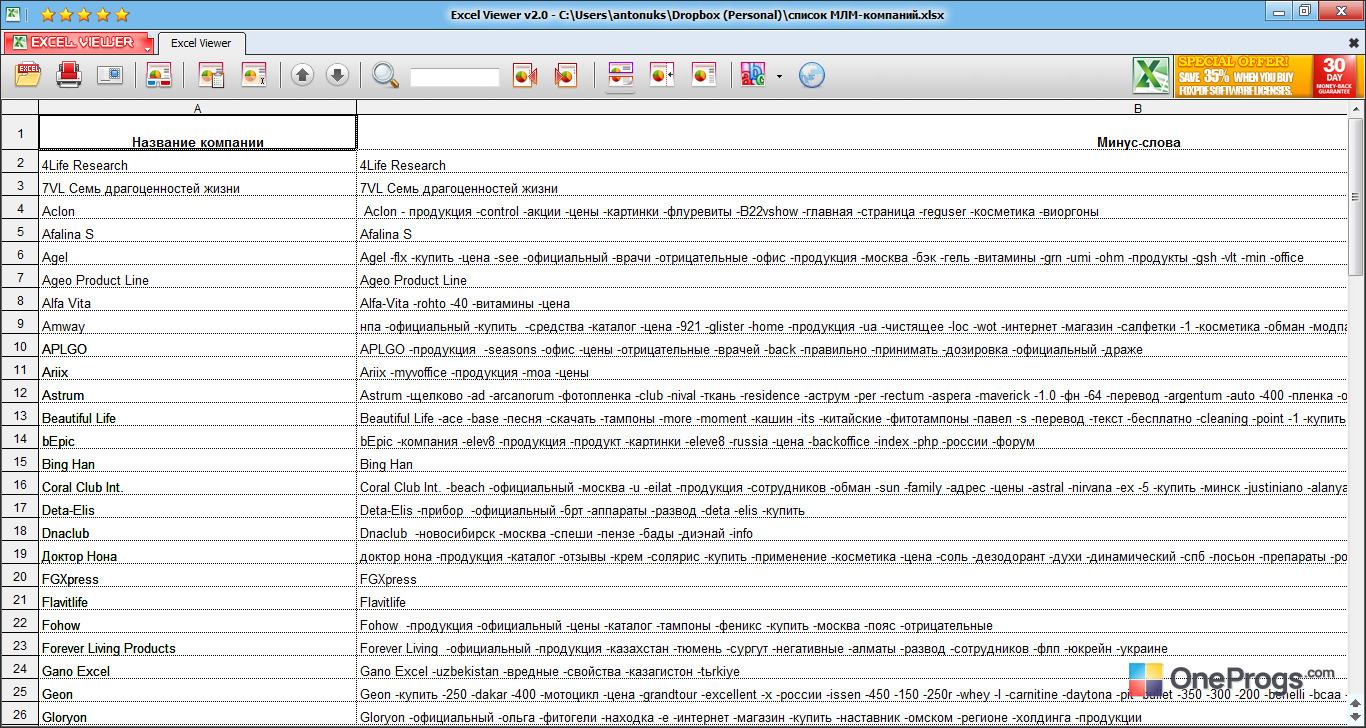The width and height of the screenshot is (1366, 728).
Task: Click the screen snapshot icon after the printer
Action: (x=109, y=75)
